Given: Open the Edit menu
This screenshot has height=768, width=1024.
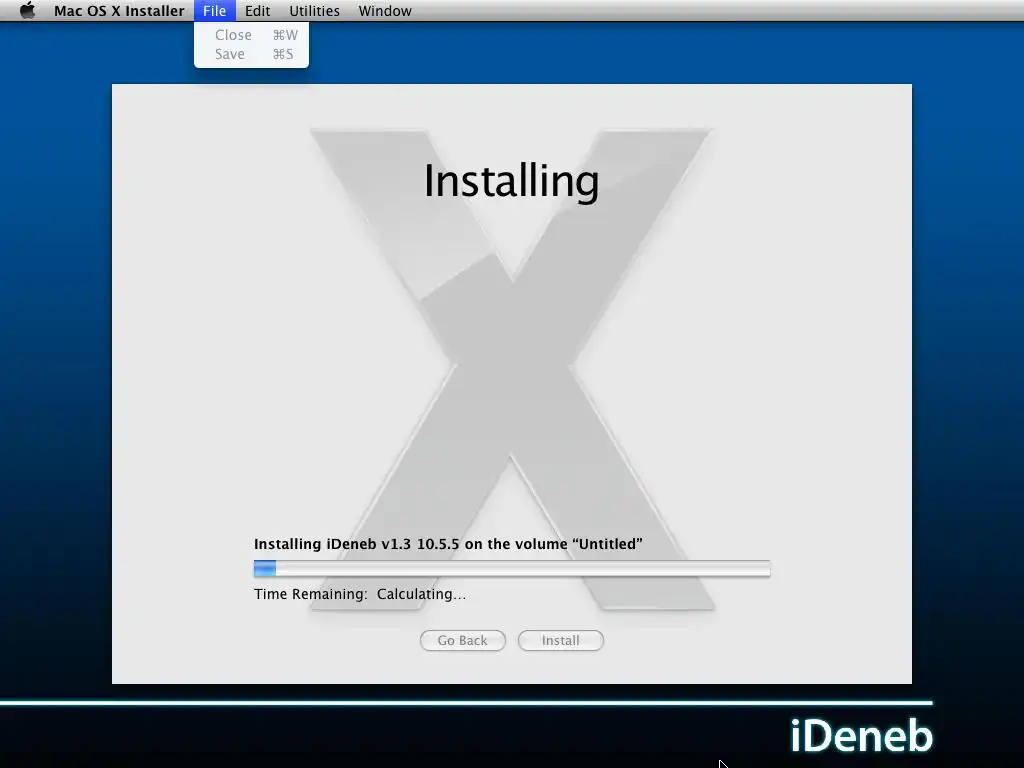Looking at the screenshot, I should pyautogui.click(x=257, y=10).
